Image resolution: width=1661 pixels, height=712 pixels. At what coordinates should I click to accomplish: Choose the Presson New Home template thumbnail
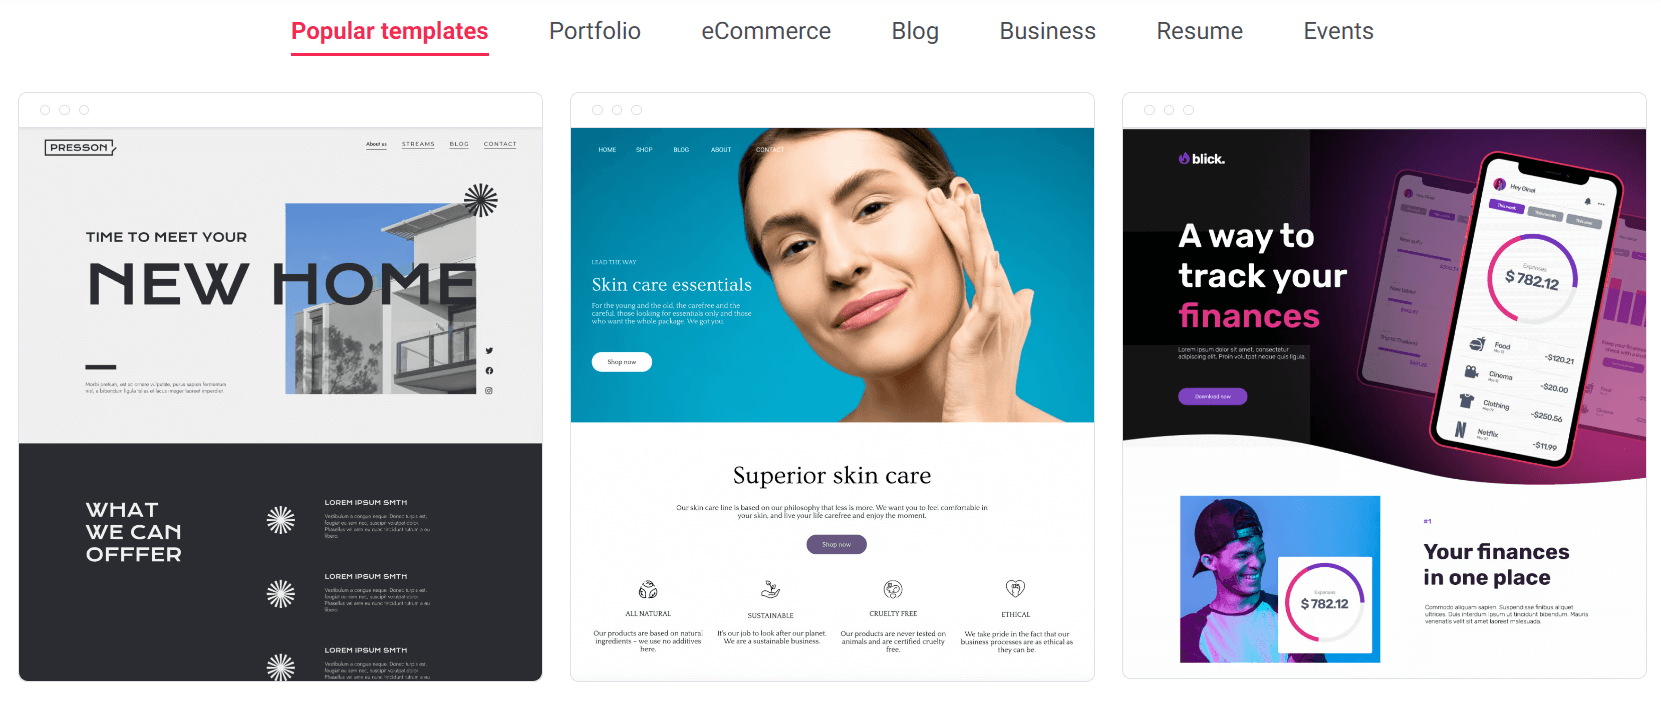(280, 387)
